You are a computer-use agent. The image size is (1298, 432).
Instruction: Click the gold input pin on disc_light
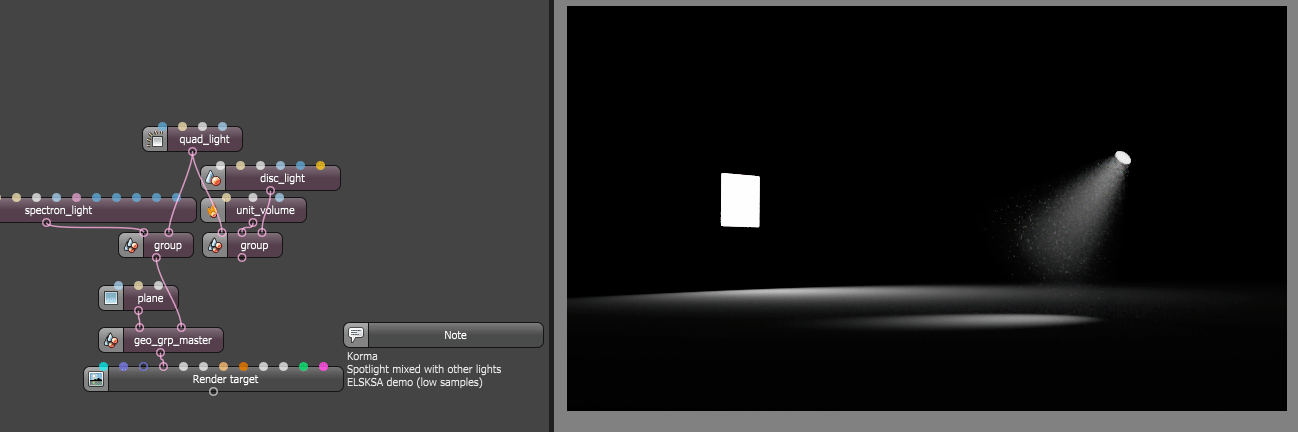click(320, 165)
